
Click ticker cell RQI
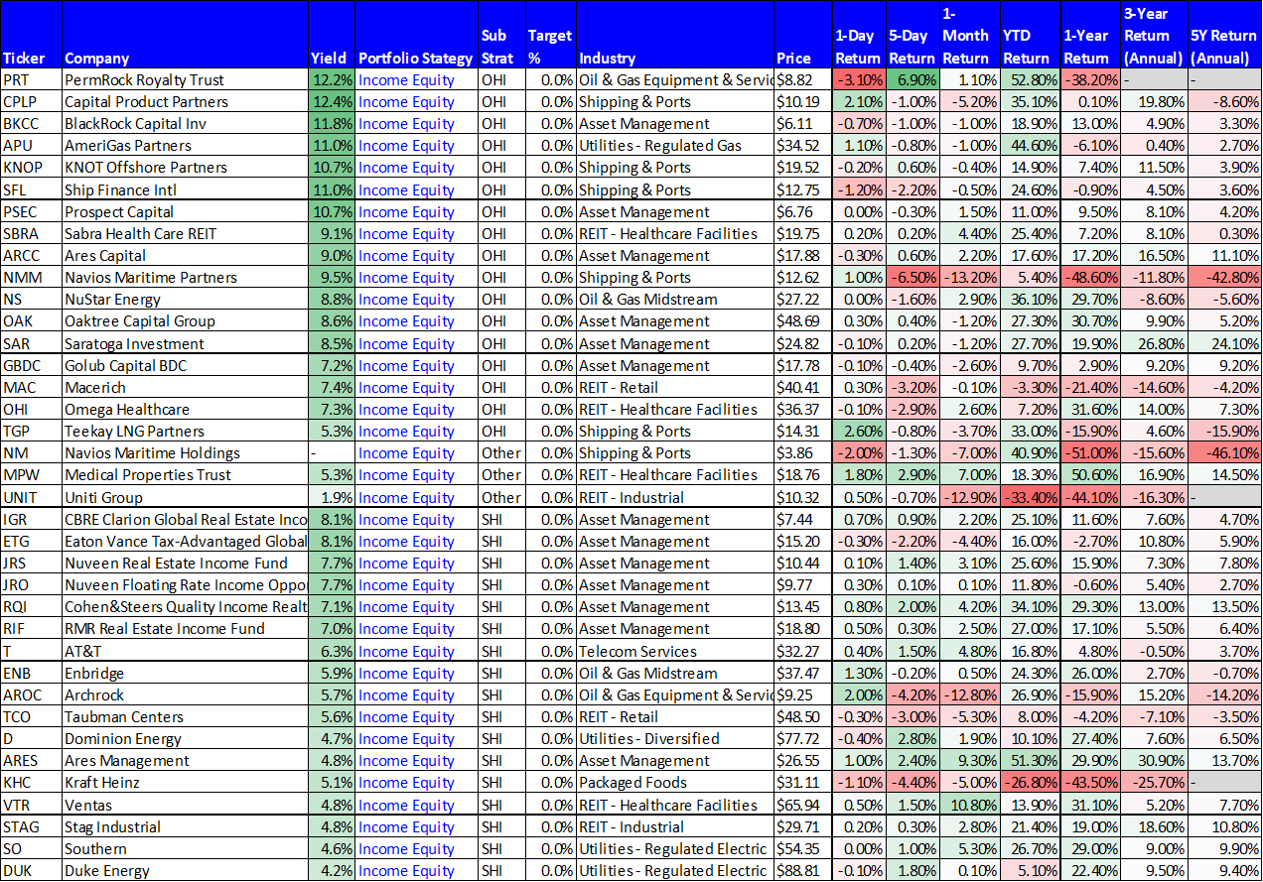(x=31, y=607)
